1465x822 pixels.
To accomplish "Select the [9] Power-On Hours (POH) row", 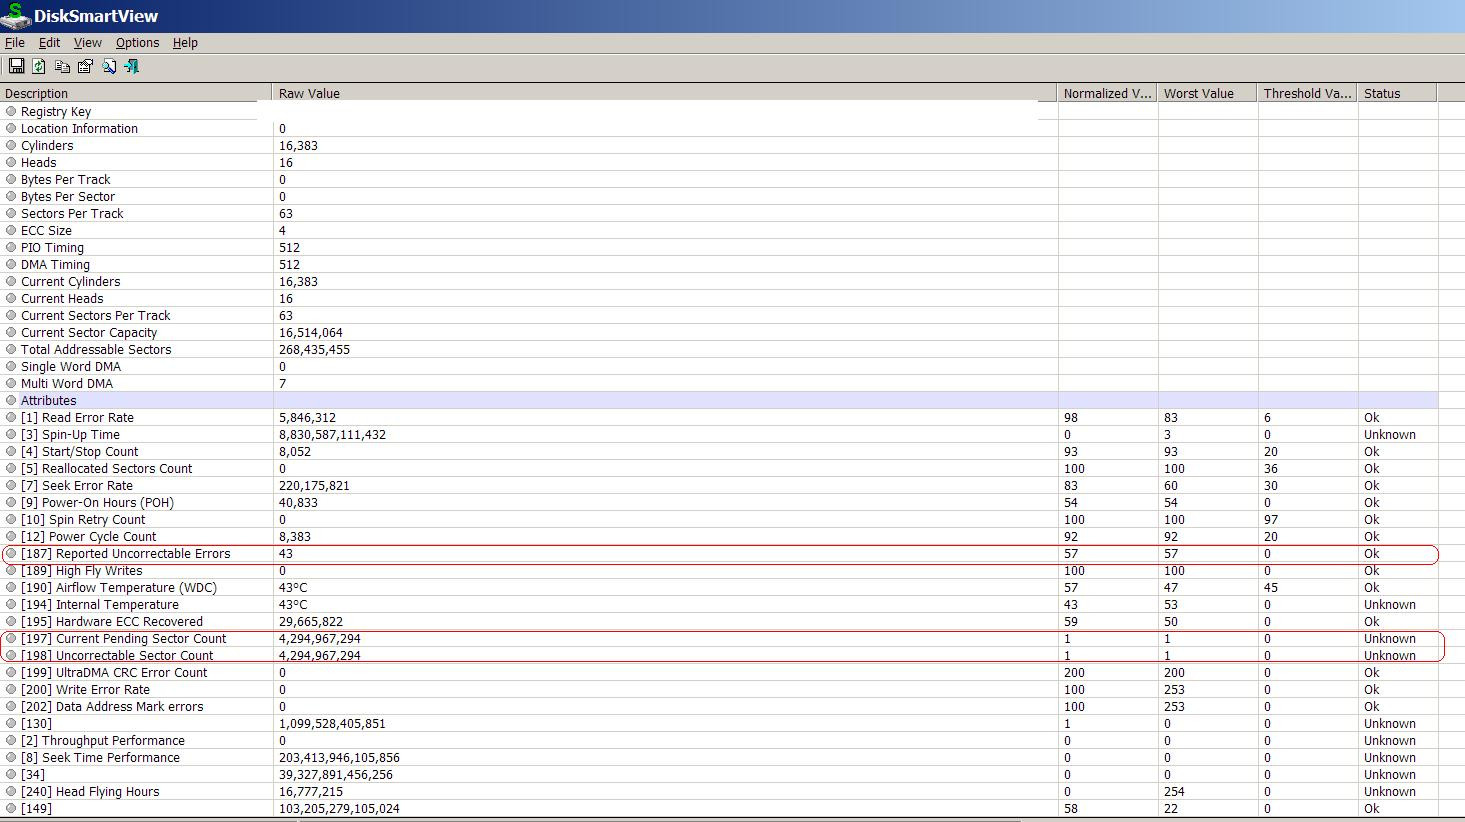I will [x=719, y=502].
